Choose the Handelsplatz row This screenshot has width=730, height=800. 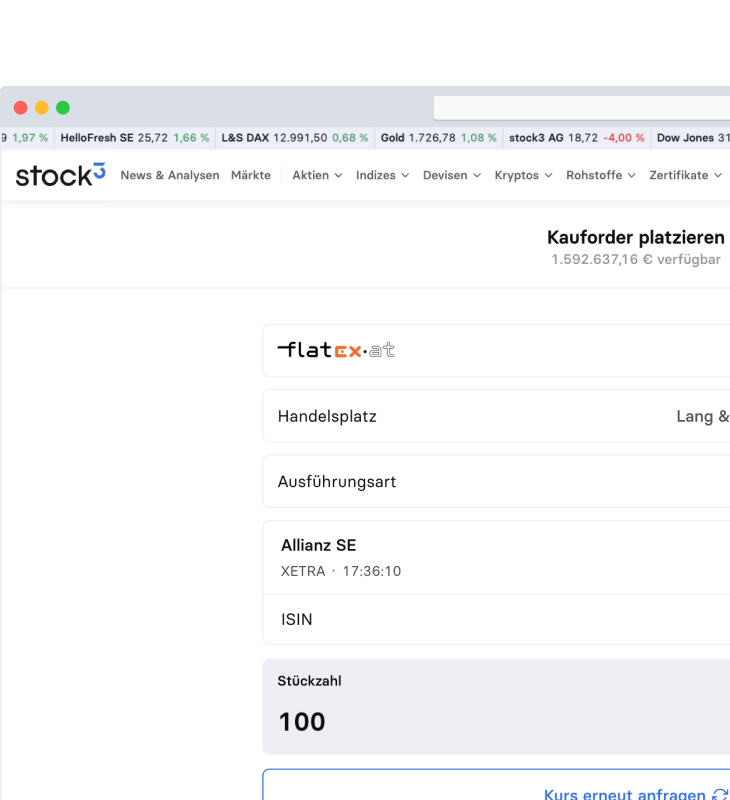tap(496, 416)
